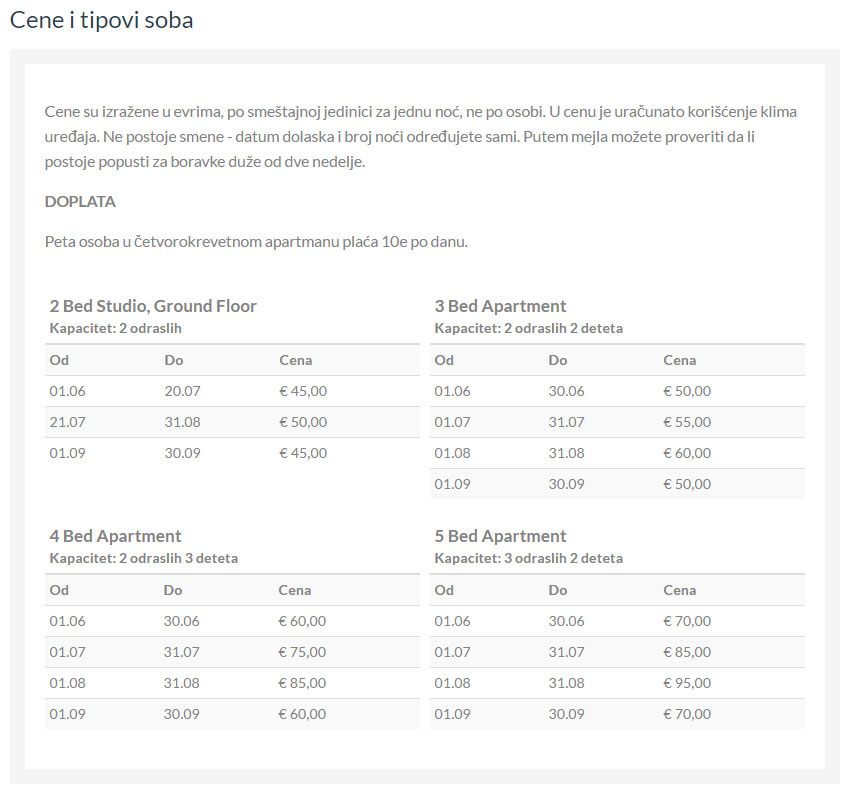Click the € 75,00 price in 4 Bed Apartment
This screenshot has height=798, width=852.
click(302, 652)
